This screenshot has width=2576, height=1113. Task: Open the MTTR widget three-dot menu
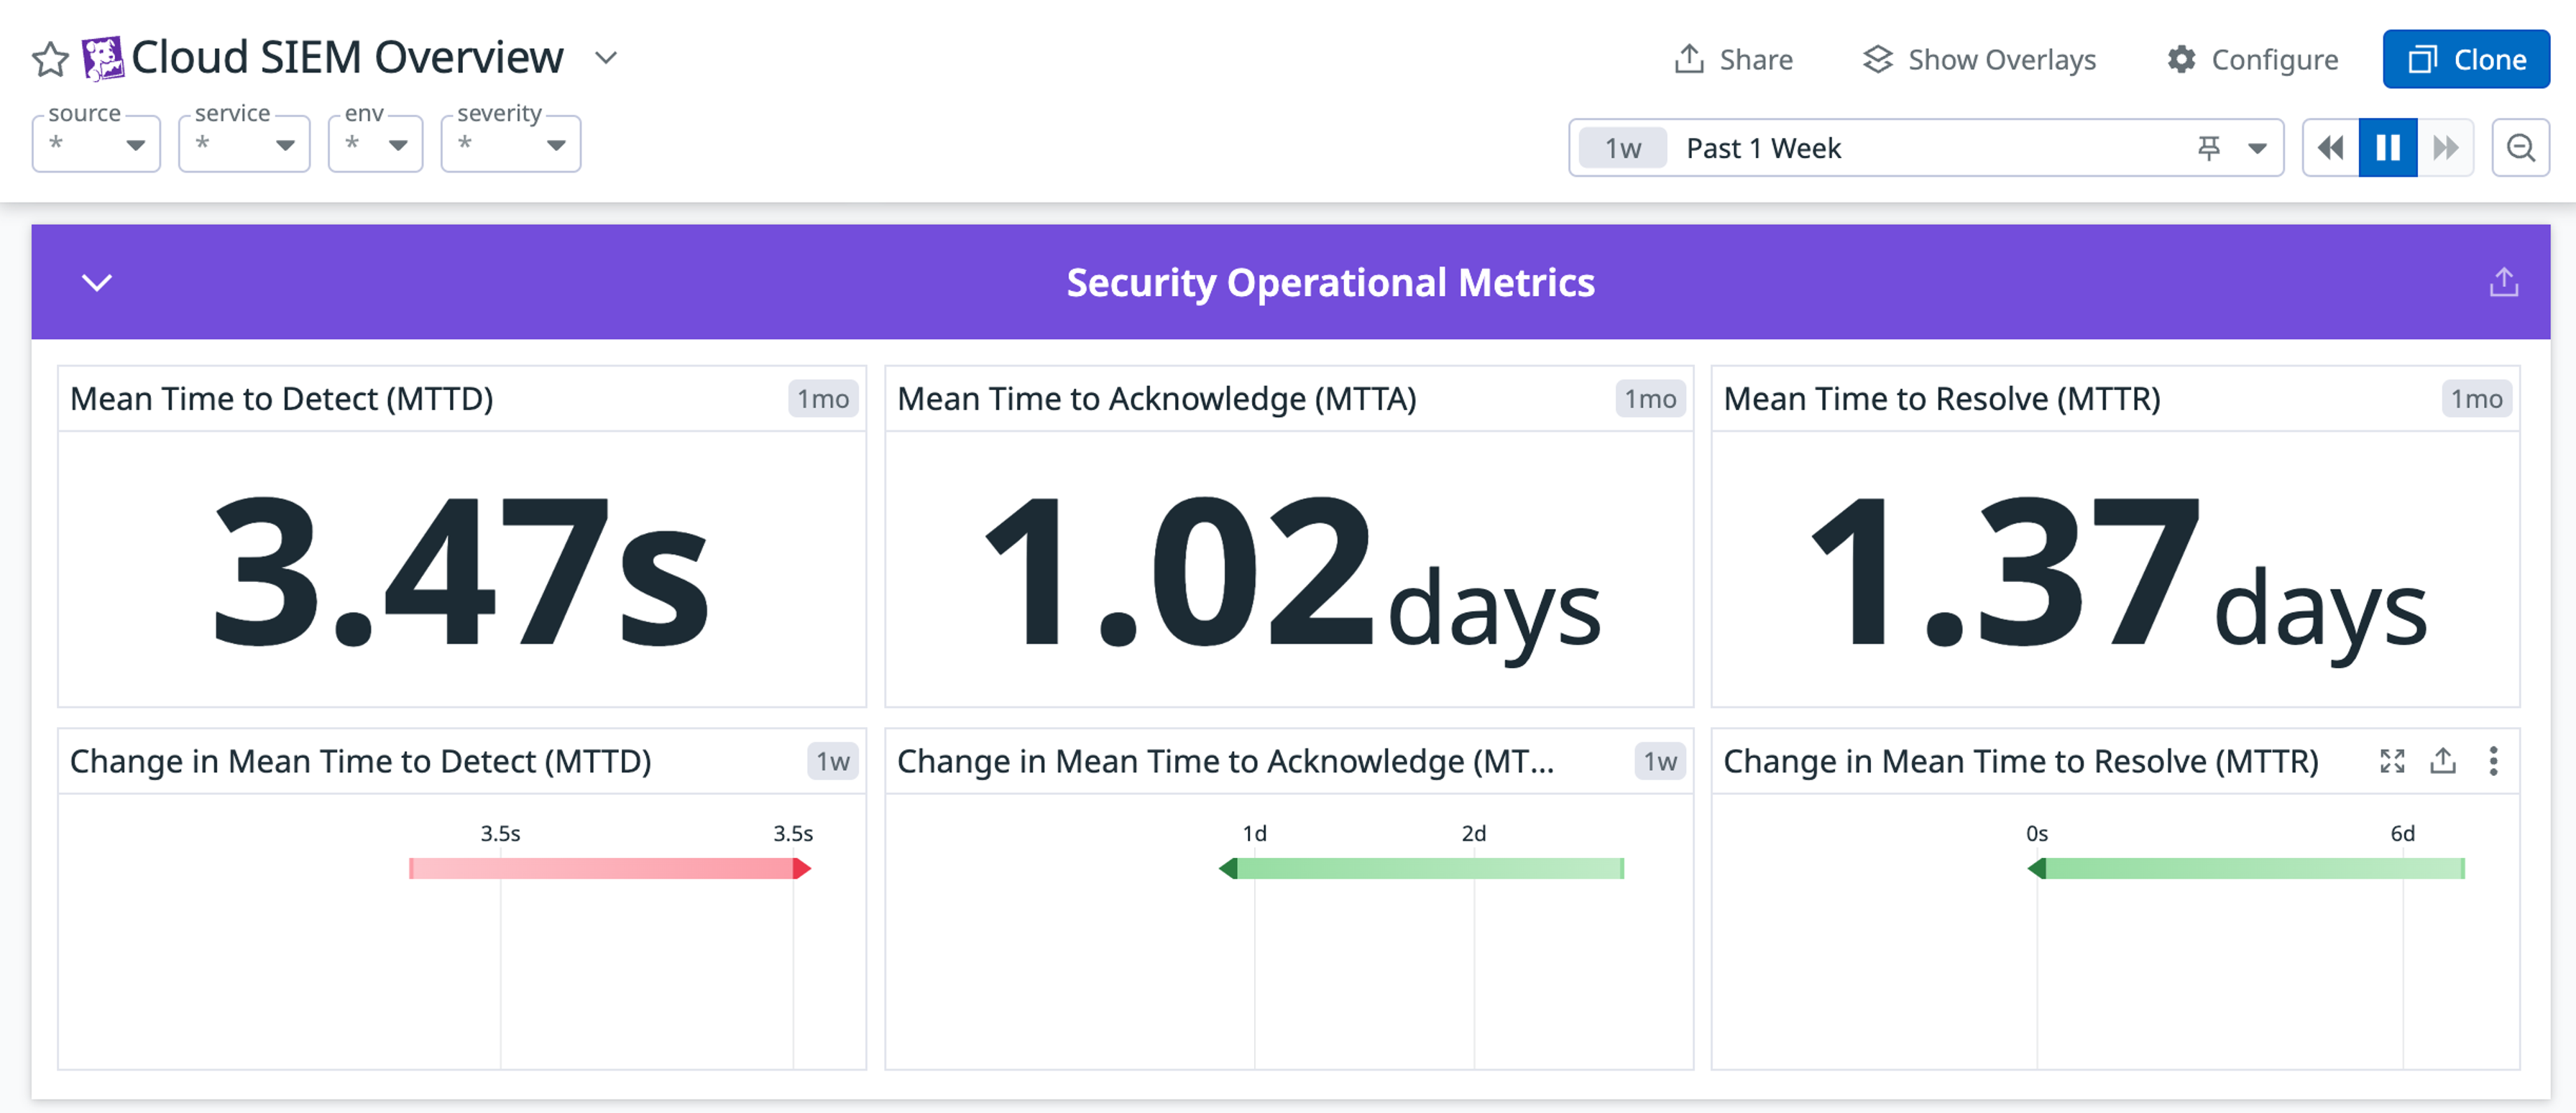click(2493, 761)
